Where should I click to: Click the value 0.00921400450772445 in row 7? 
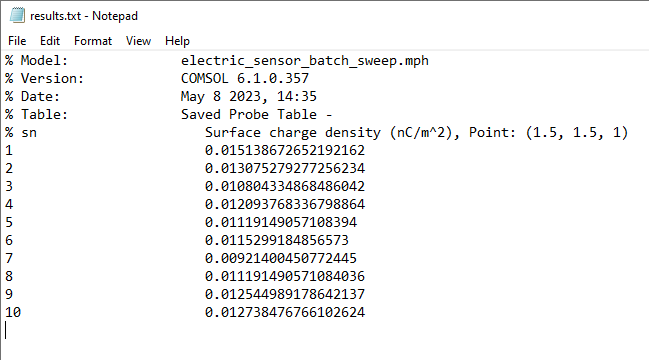pos(281,258)
